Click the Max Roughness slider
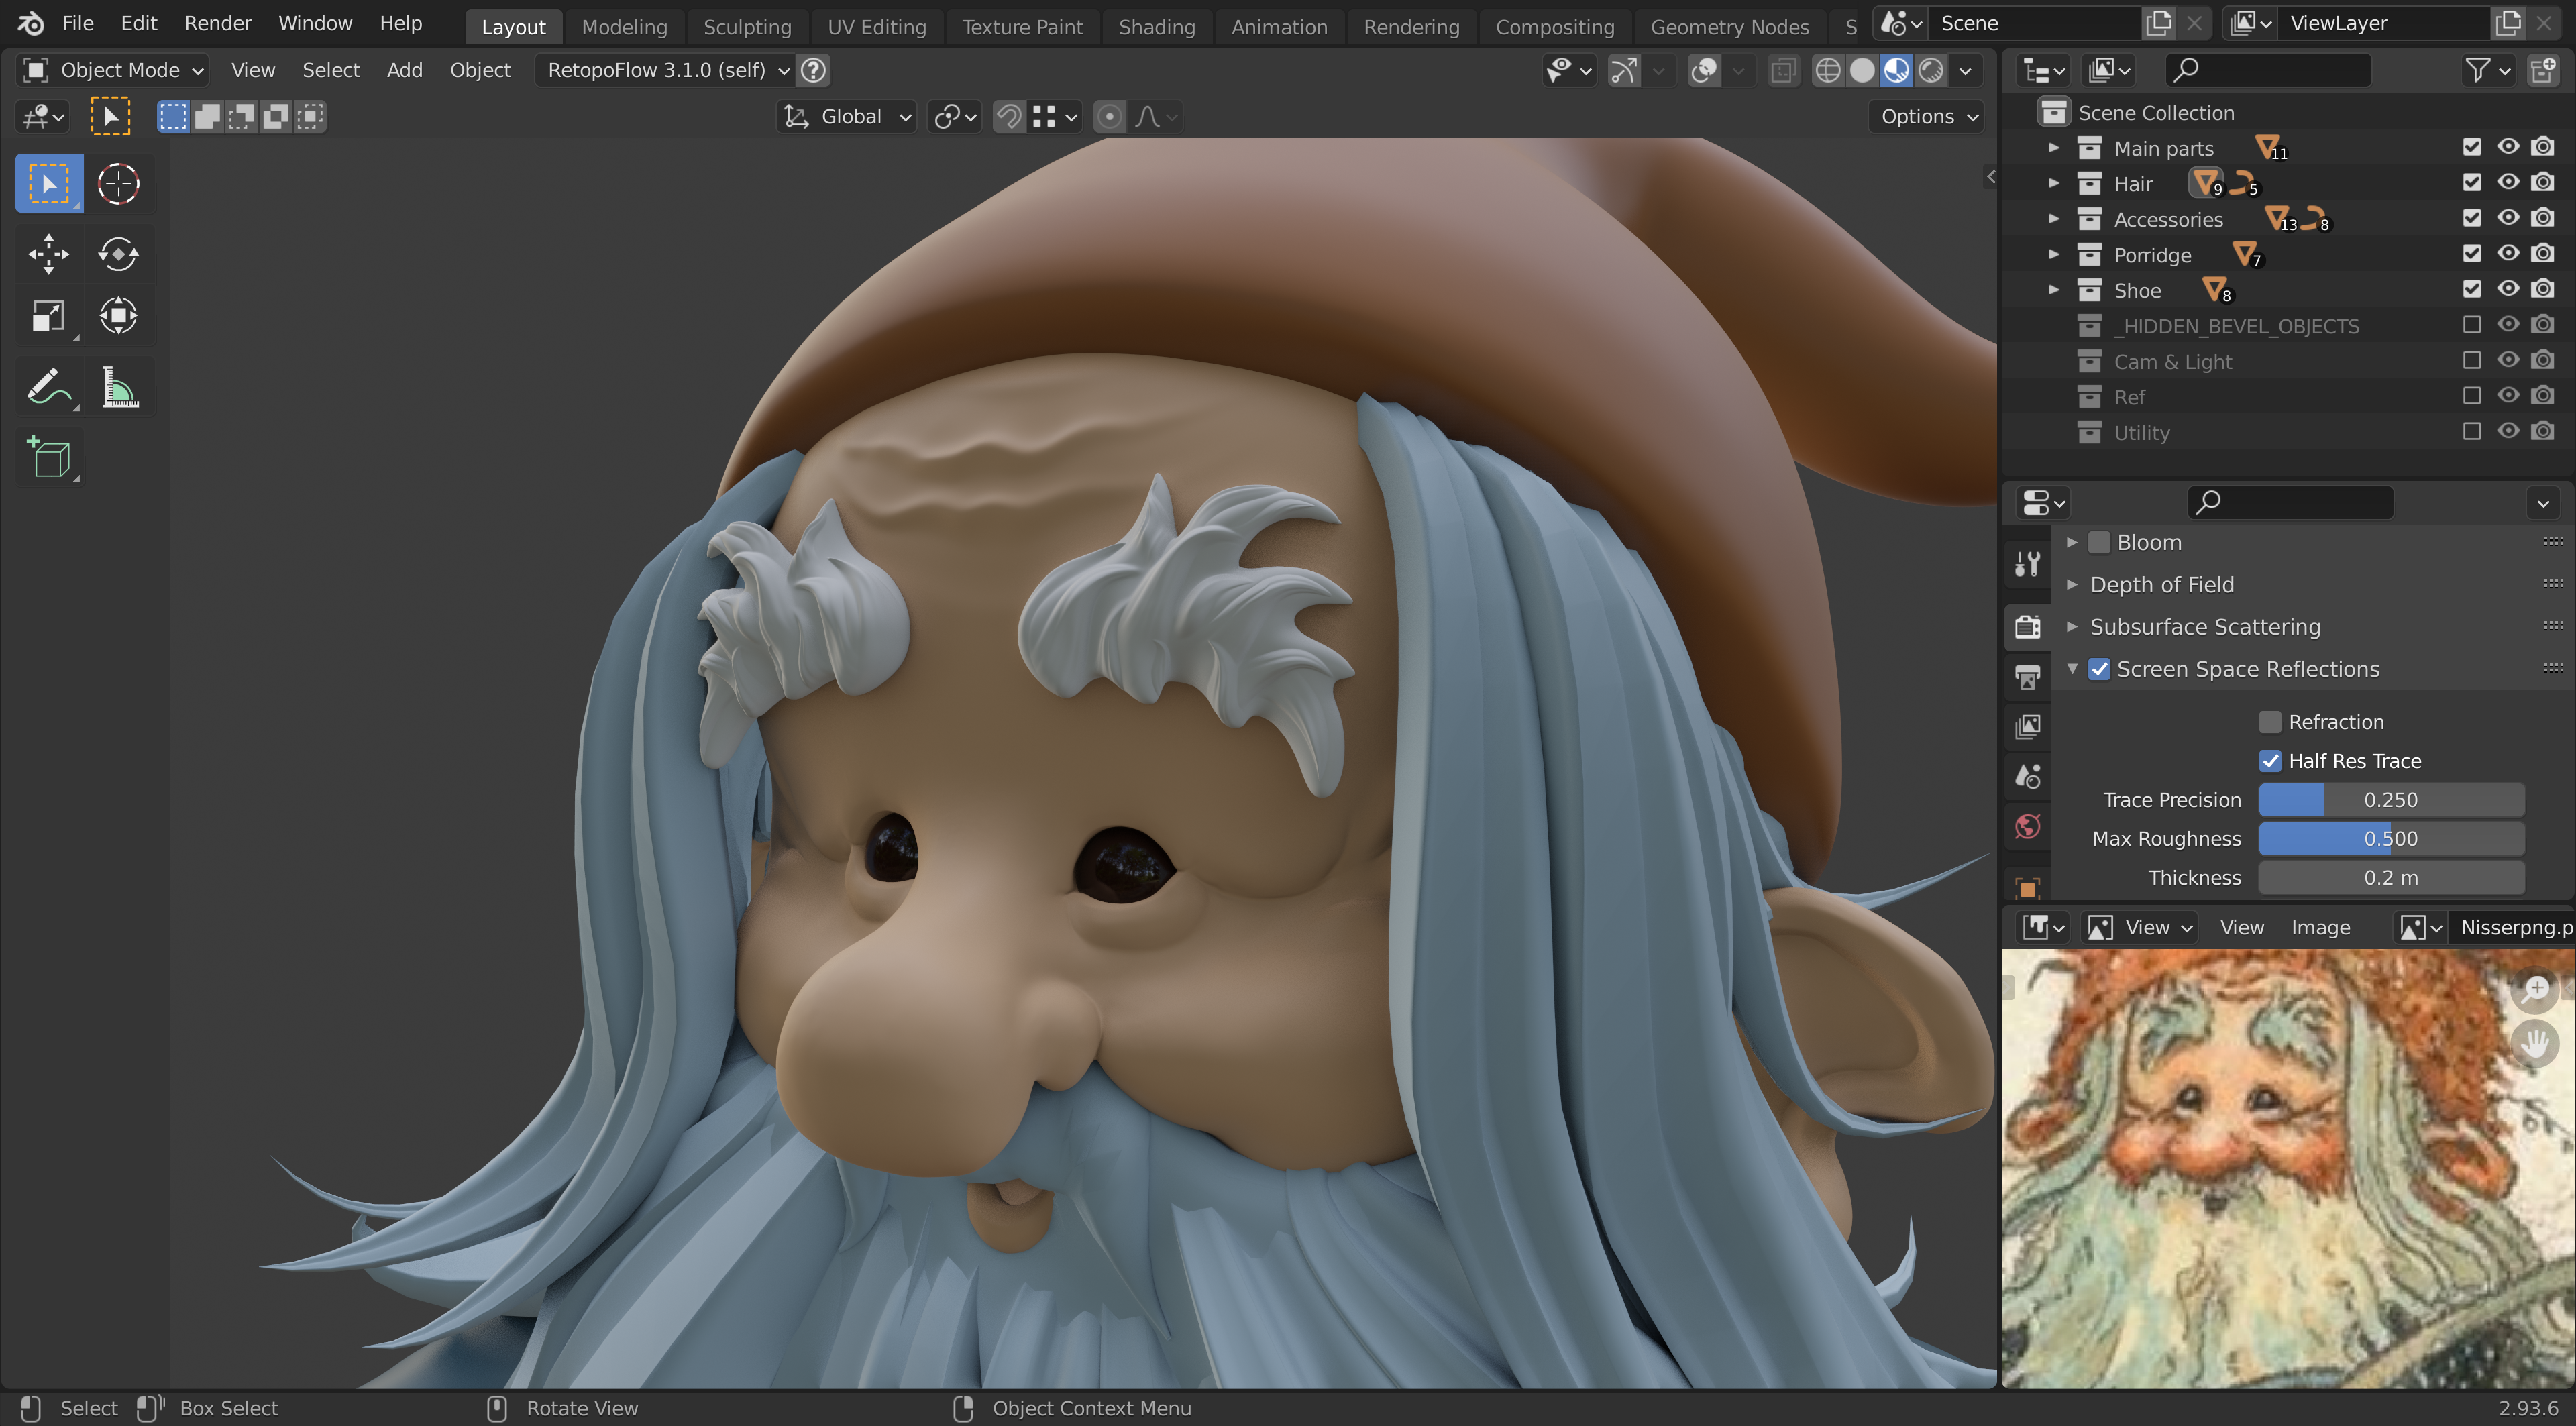Screen dimensions: 2576x1426 click(x=2390, y=839)
